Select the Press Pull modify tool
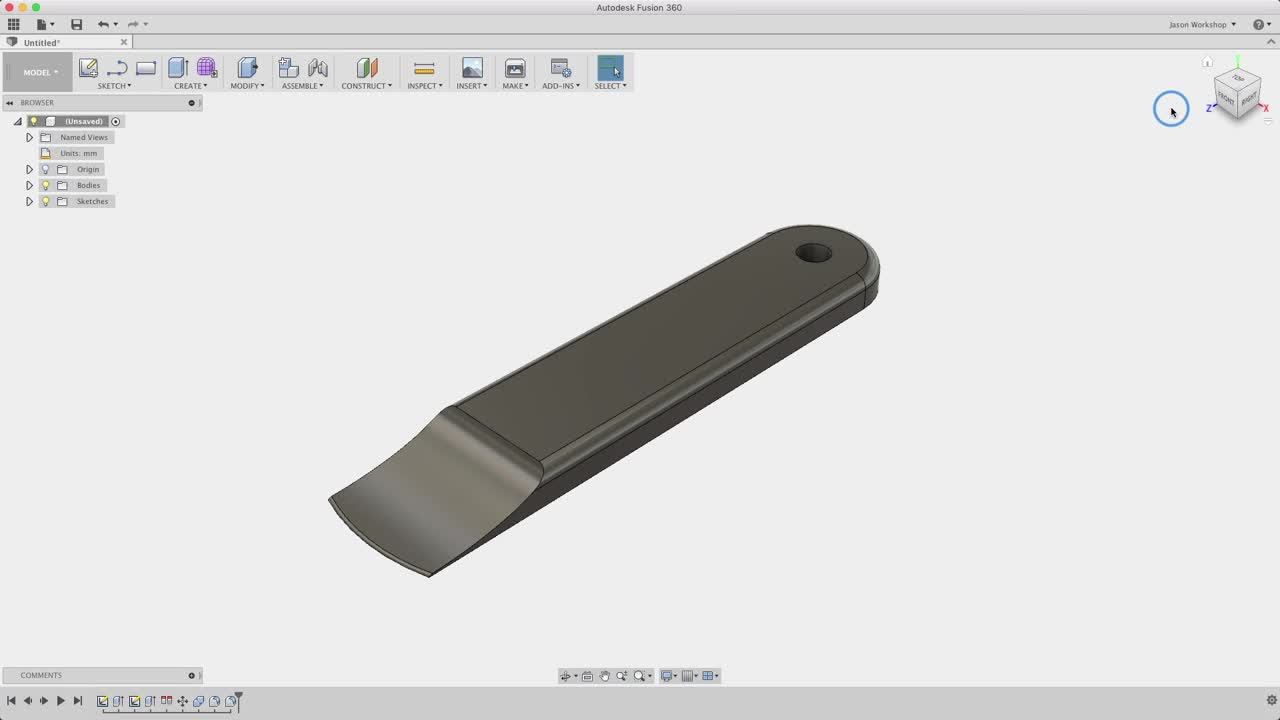 coord(247,68)
